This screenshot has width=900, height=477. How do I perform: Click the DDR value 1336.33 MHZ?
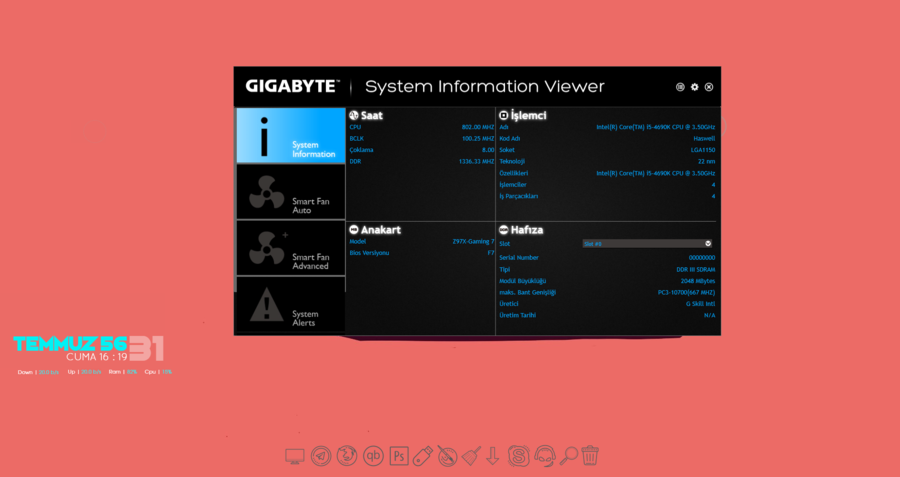coord(476,162)
